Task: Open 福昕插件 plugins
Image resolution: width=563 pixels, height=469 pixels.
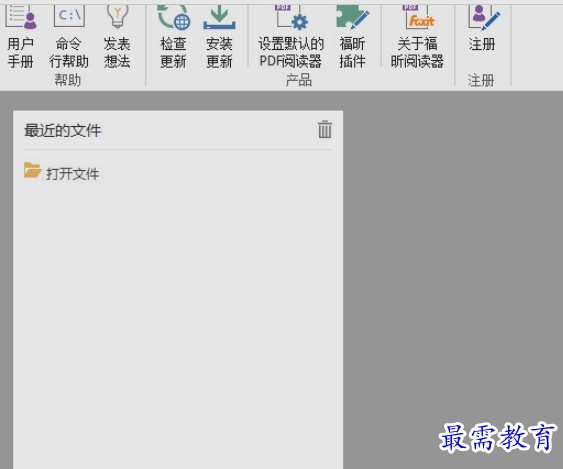Action: (x=353, y=36)
